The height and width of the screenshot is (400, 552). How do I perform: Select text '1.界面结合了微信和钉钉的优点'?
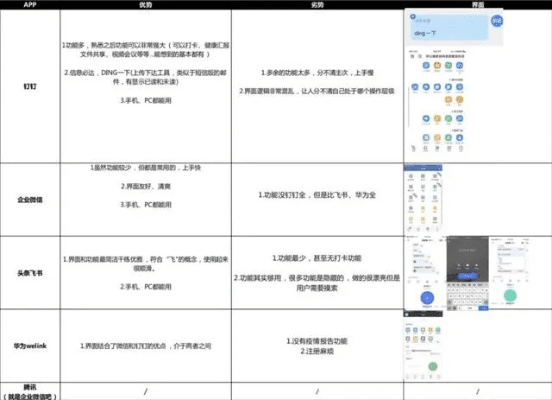(123, 346)
